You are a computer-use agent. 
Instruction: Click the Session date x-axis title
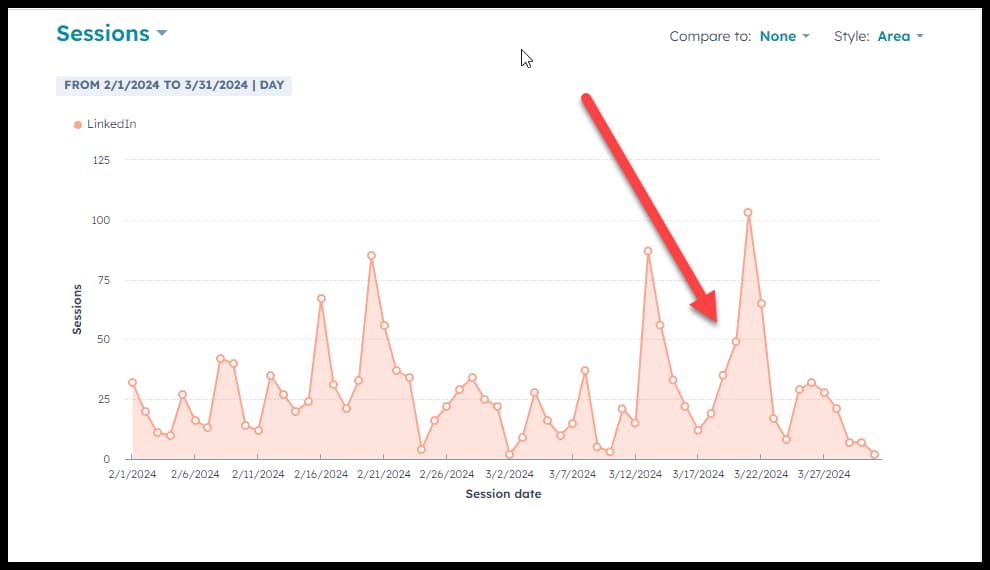pyautogui.click(x=503, y=494)
